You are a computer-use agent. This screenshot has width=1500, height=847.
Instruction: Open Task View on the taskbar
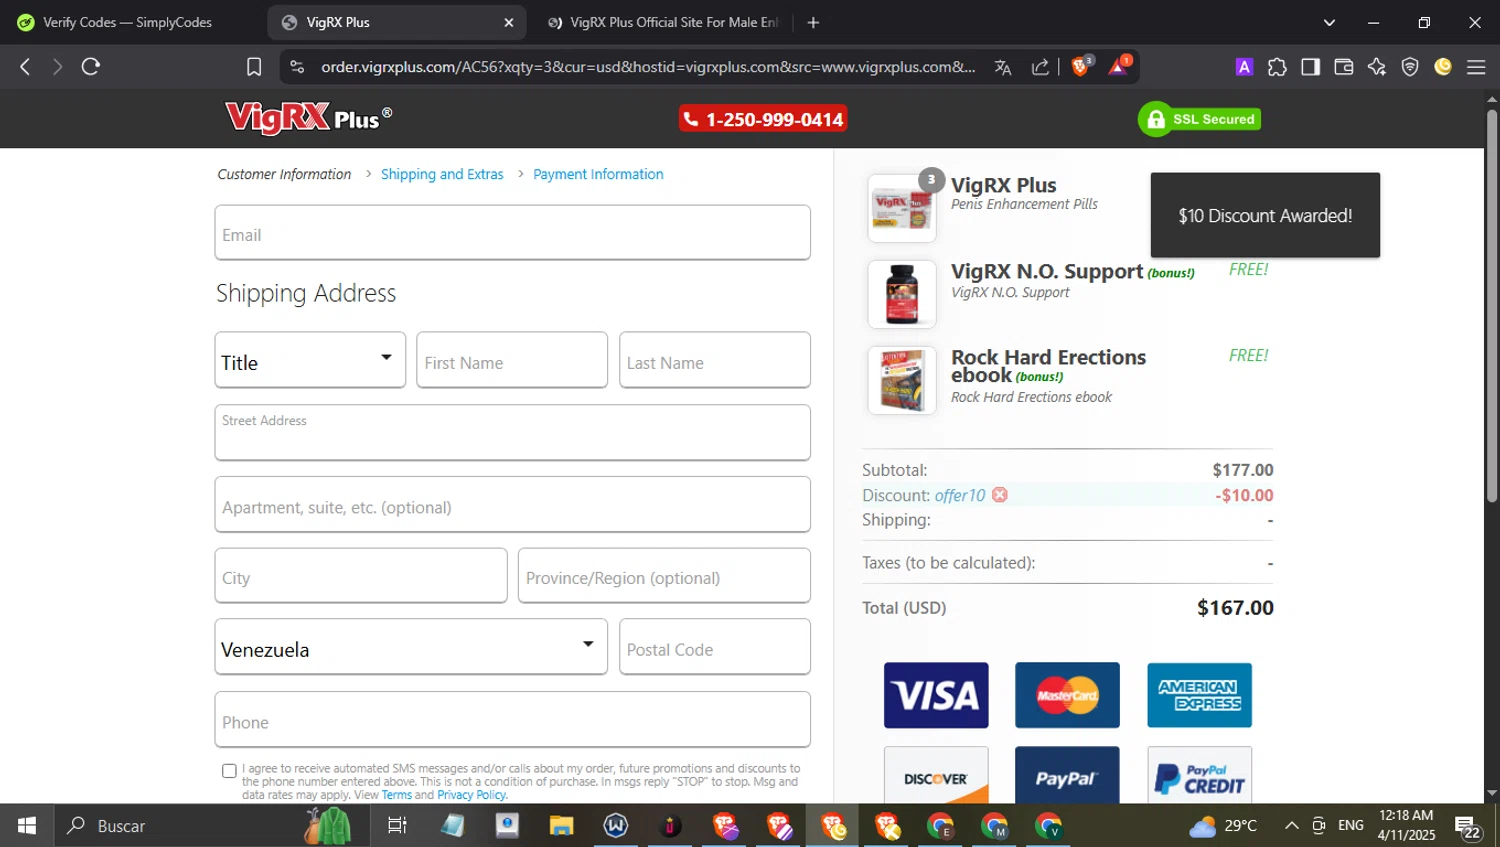[x=397, y=826]
